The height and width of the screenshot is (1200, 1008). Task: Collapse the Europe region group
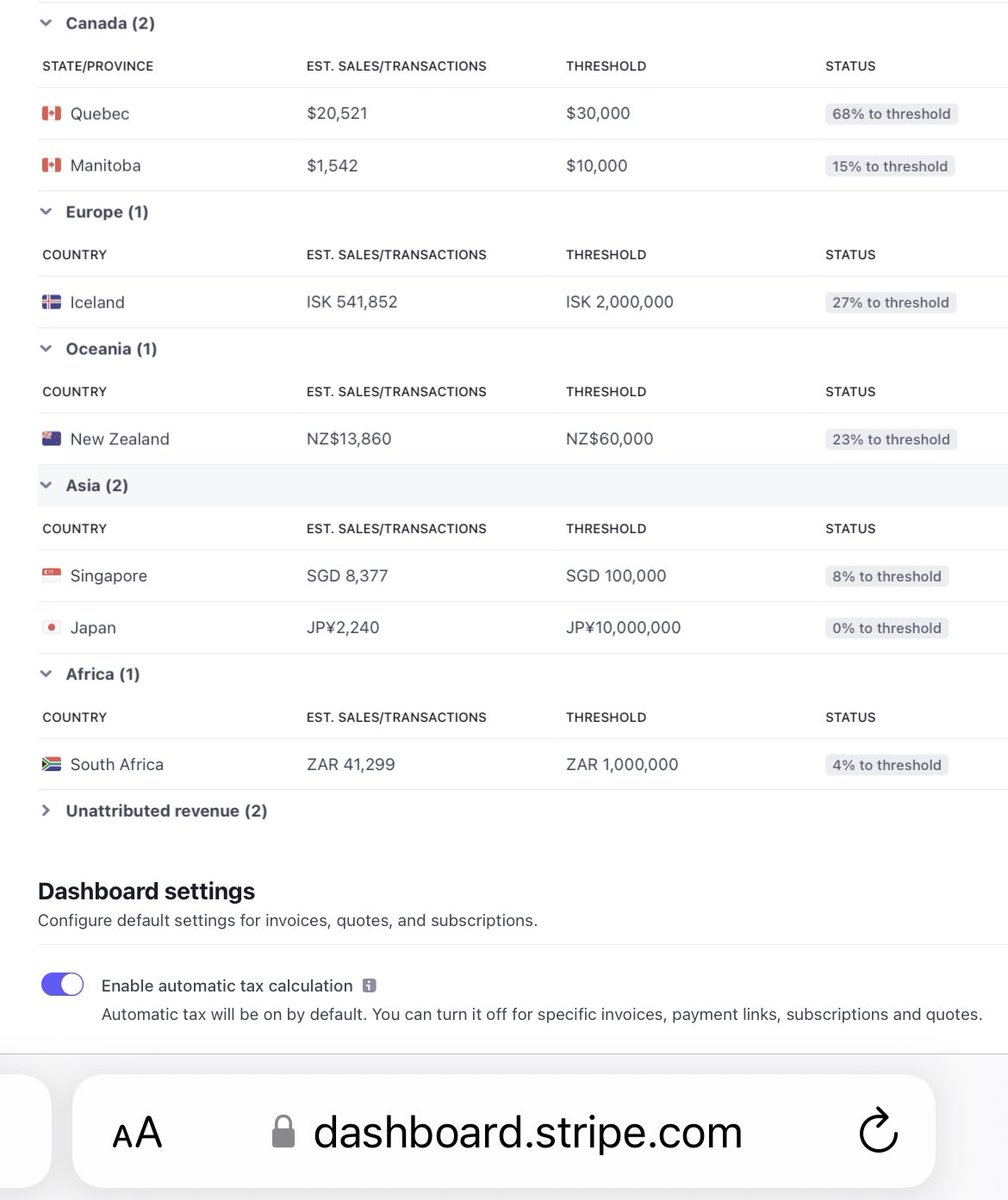point(46,212)
